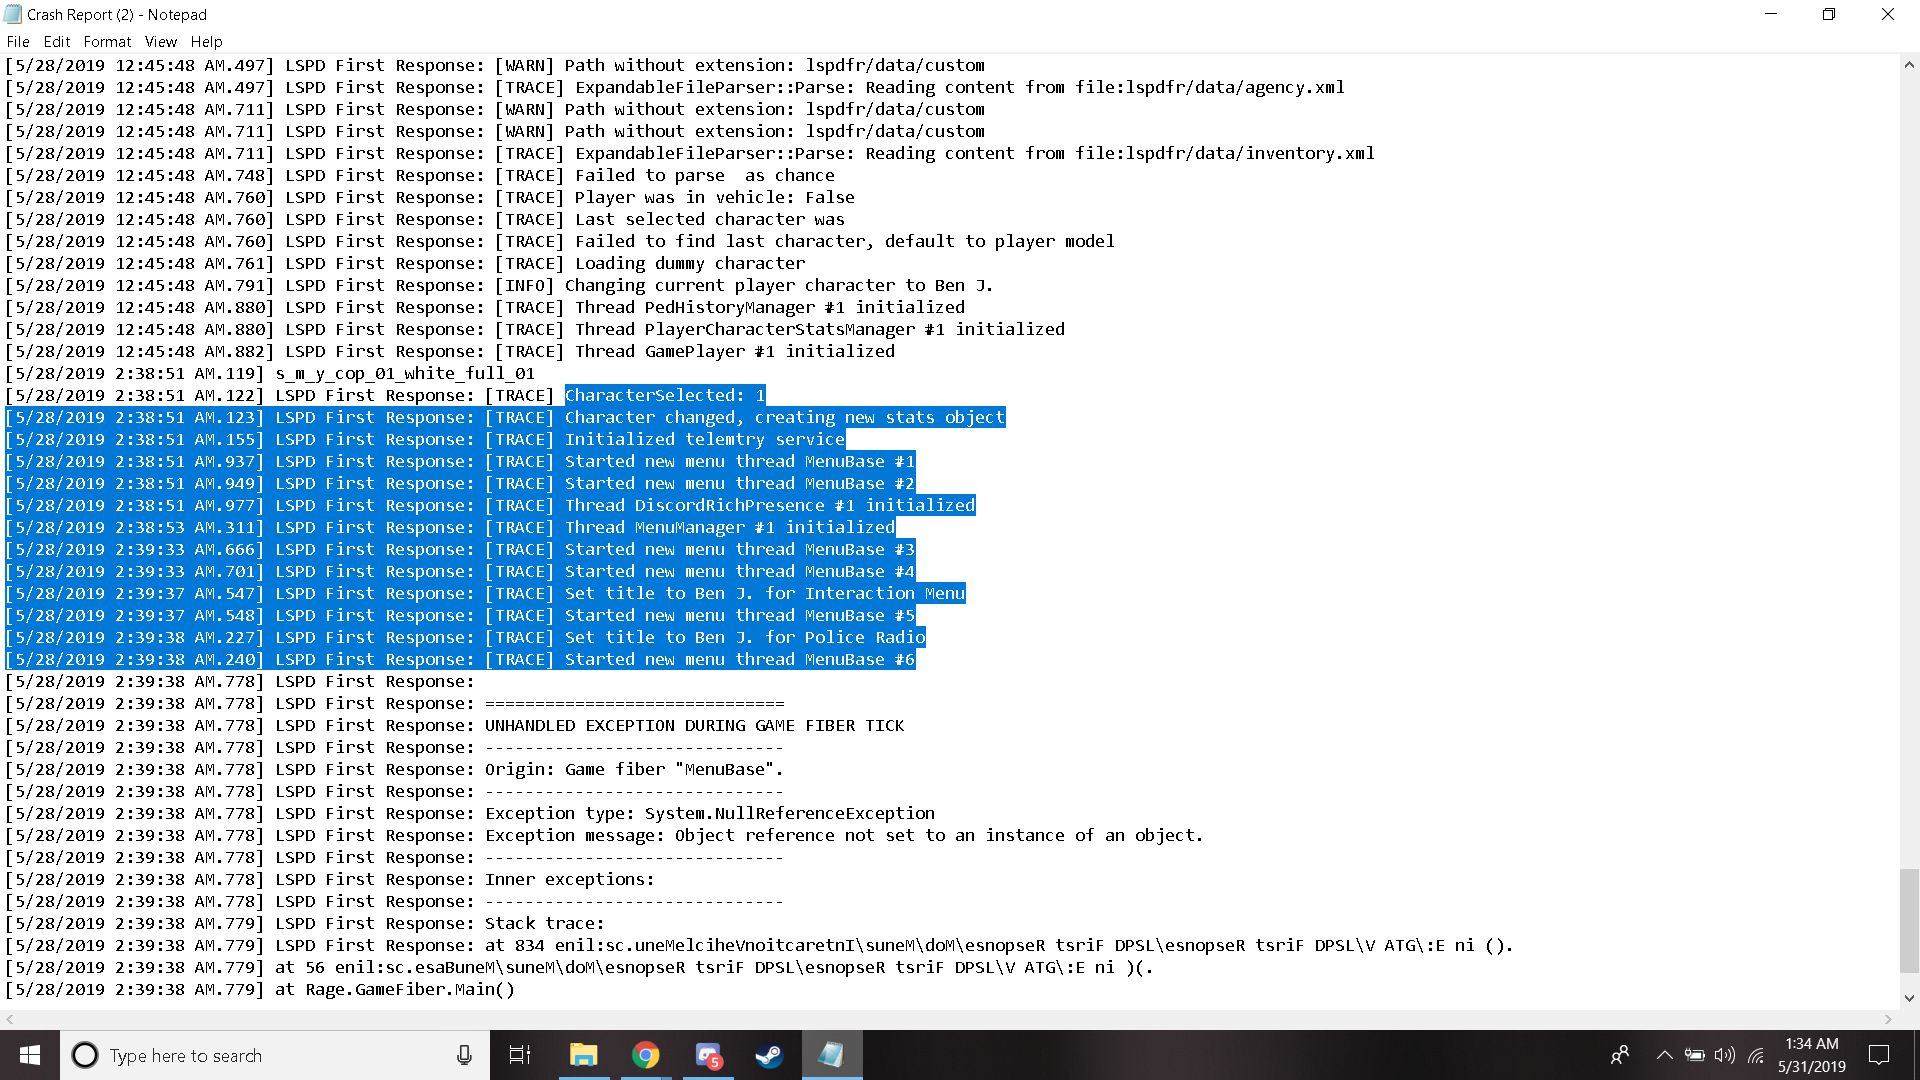Open the Edit menu
This screenshot has height=1080, width=1920.
click(56, 42)
